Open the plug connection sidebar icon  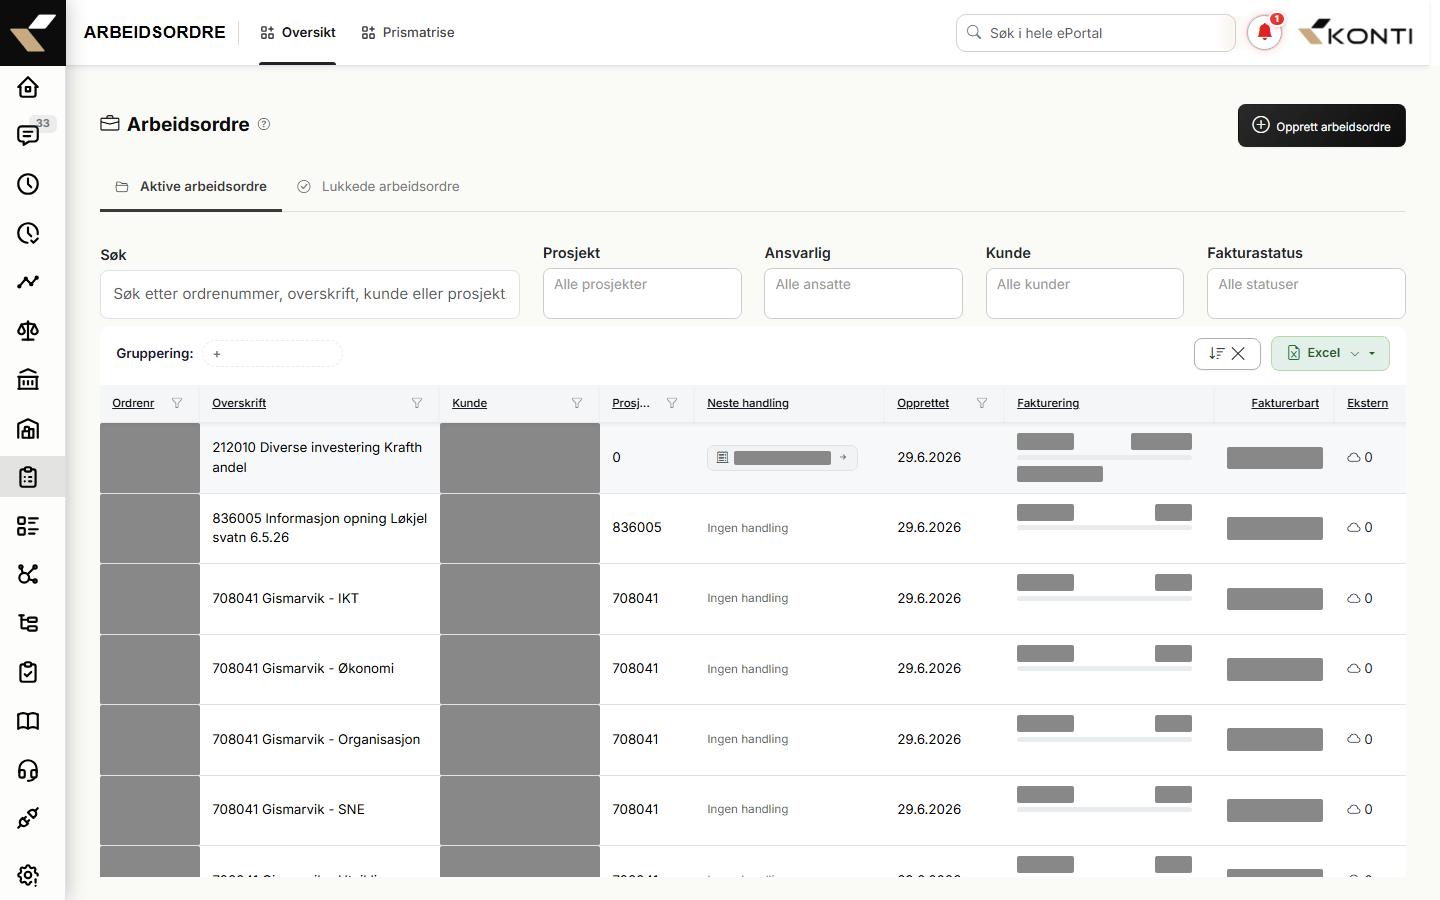click(x=28, y=818)
